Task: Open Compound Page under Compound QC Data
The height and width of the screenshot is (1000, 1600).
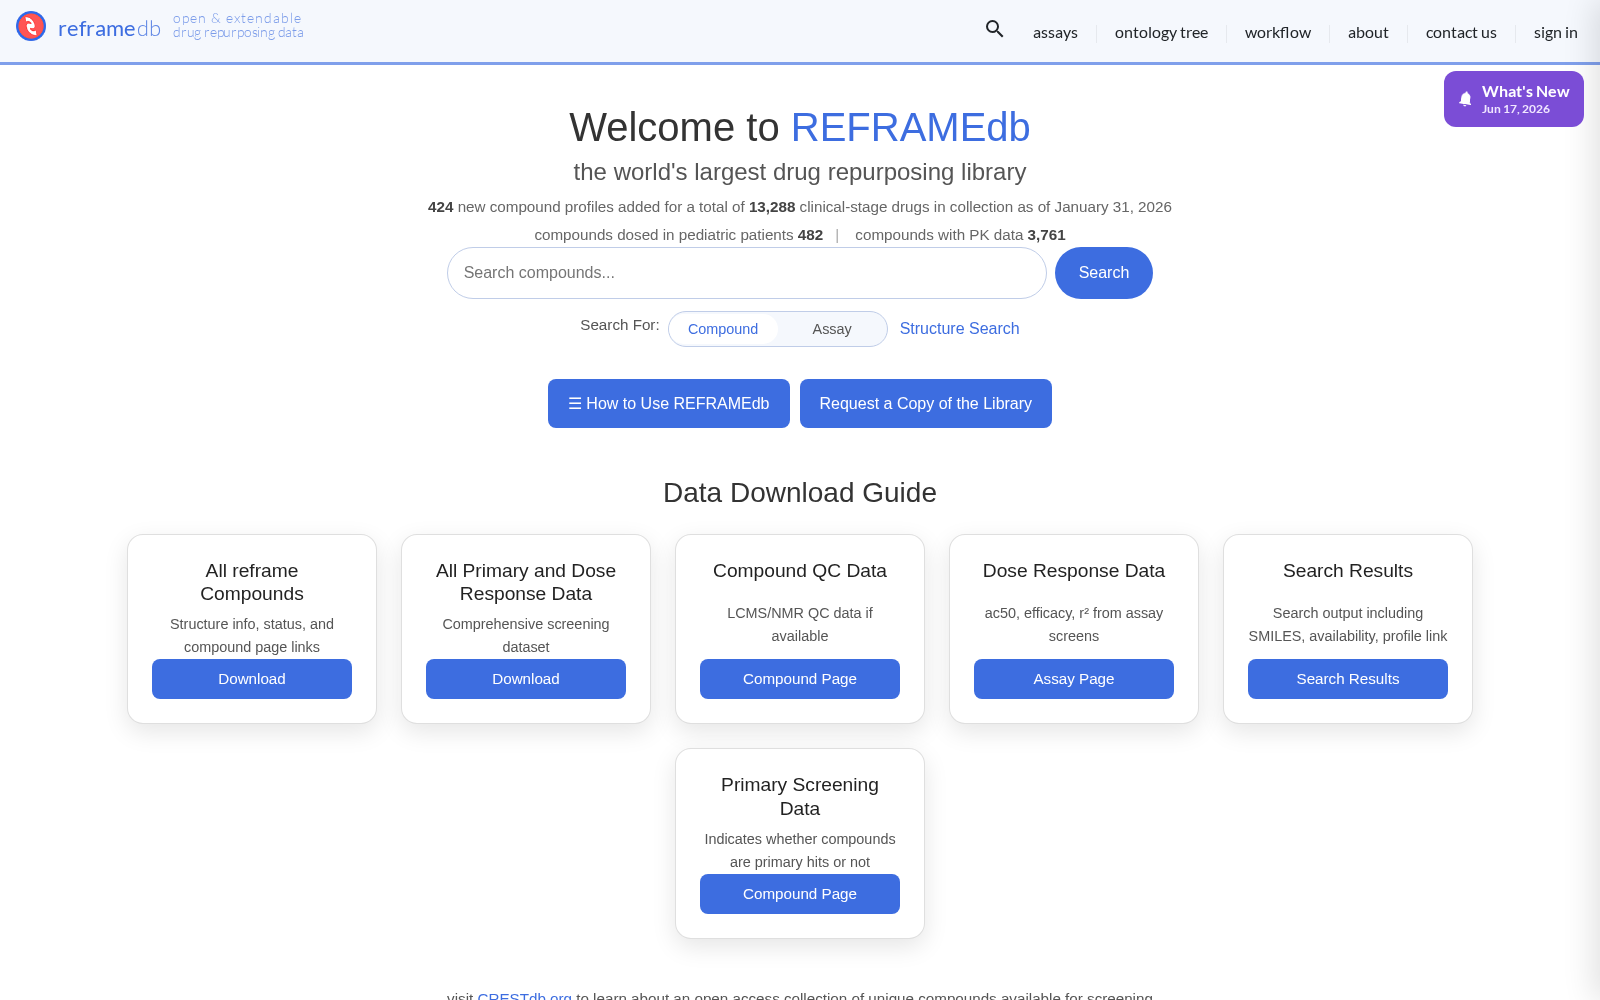Action: click(800, 679)
